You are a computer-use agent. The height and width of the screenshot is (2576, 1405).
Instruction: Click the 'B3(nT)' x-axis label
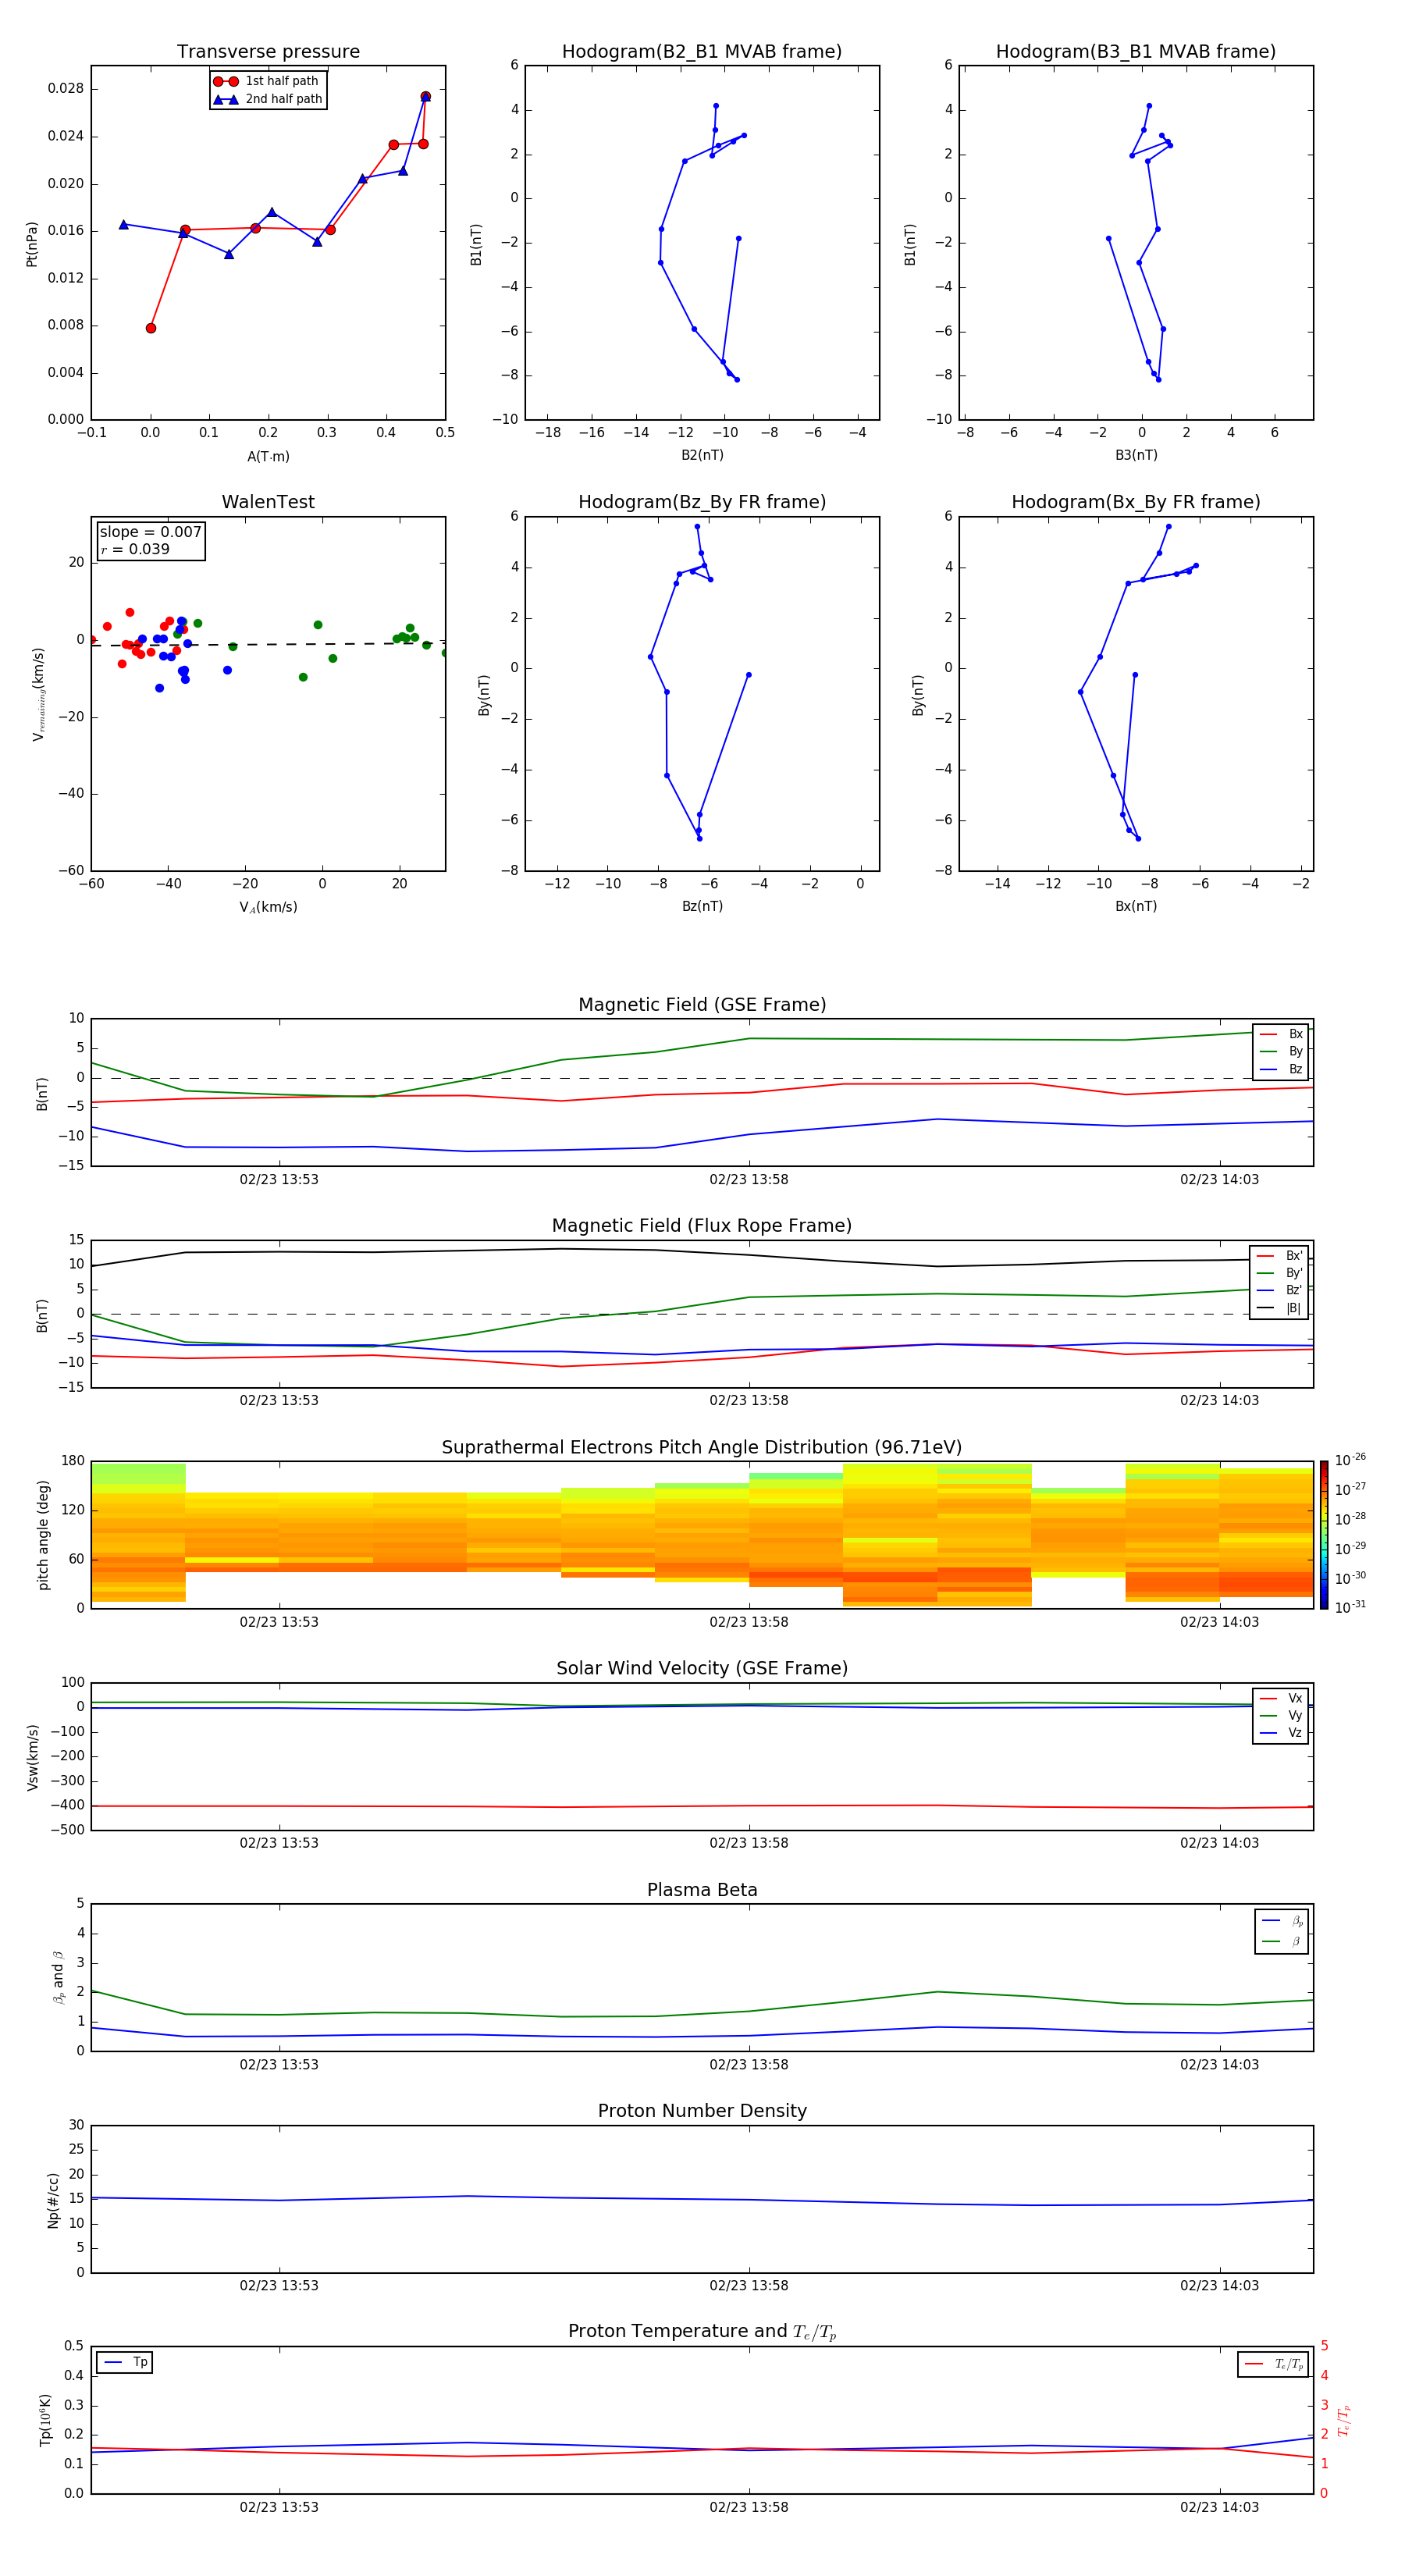pos(1136,455)
